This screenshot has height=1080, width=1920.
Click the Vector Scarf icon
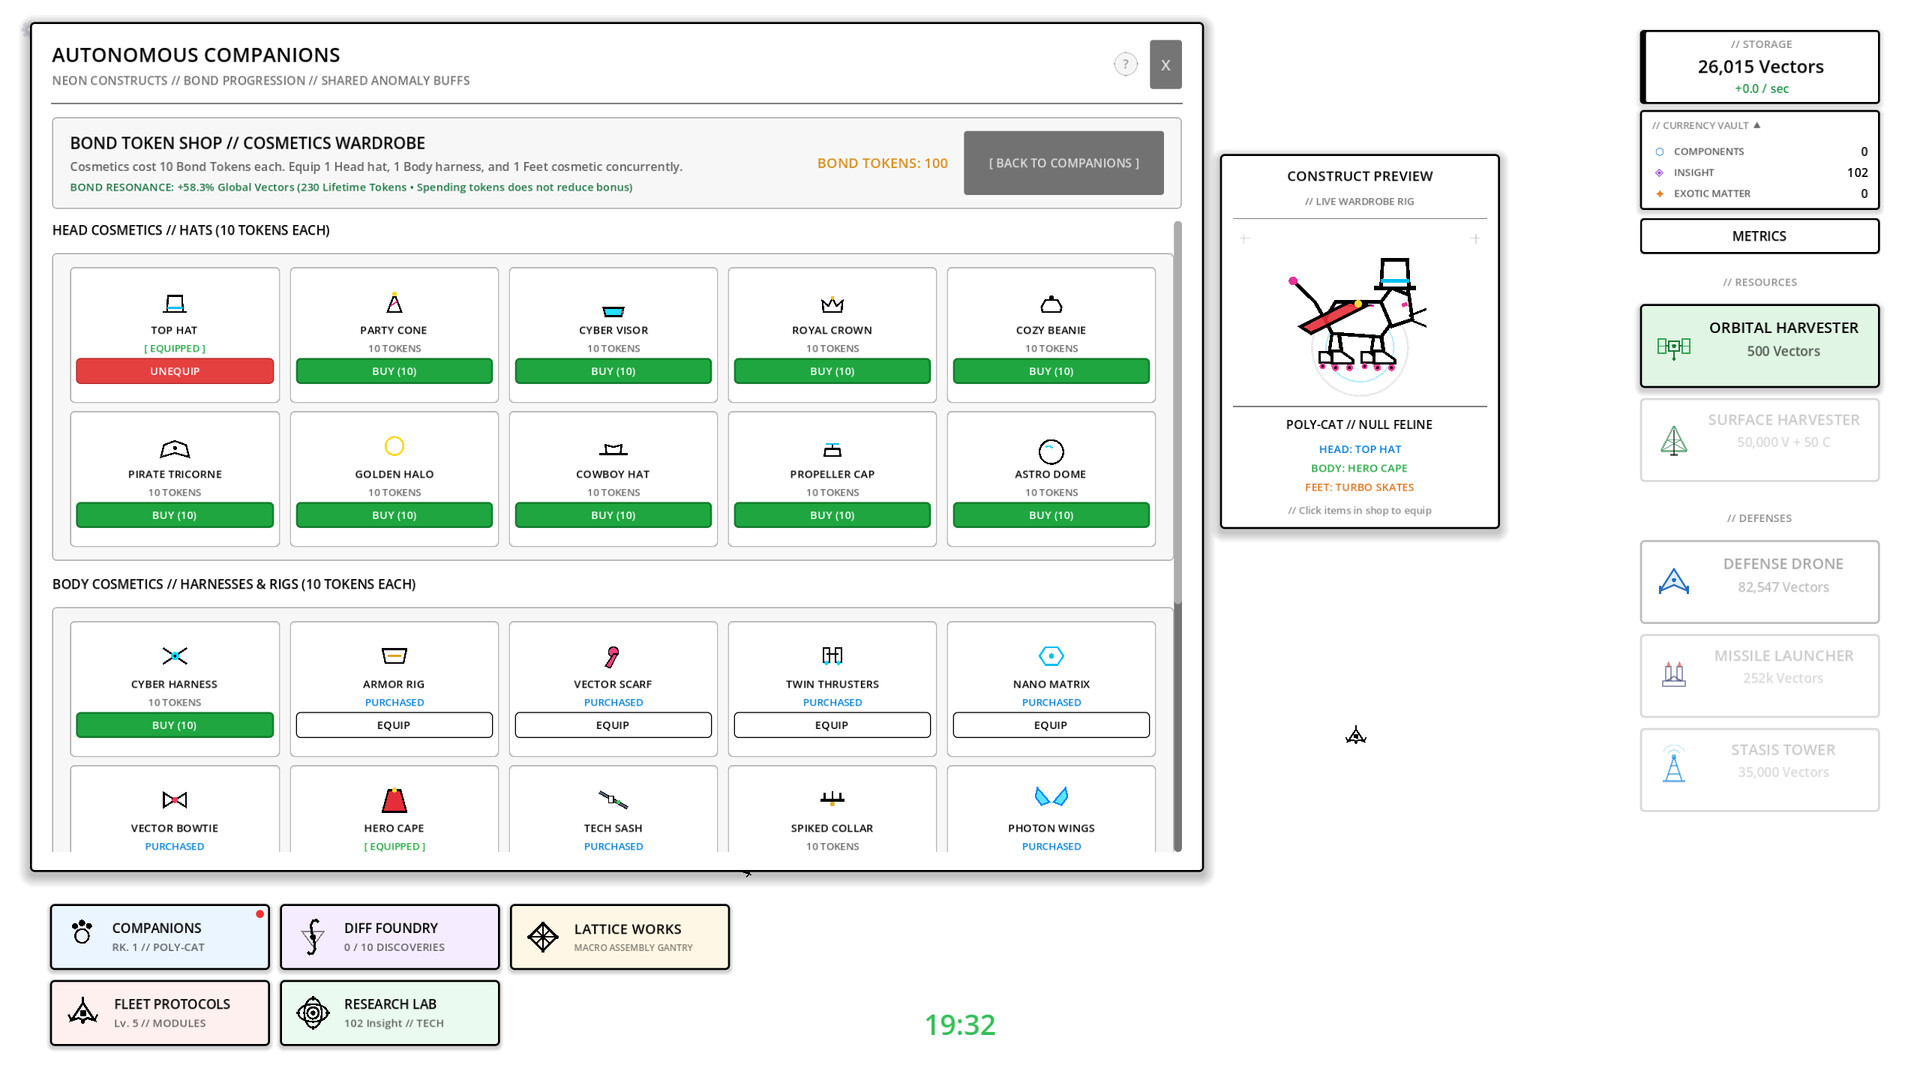[x=613, y=656]
